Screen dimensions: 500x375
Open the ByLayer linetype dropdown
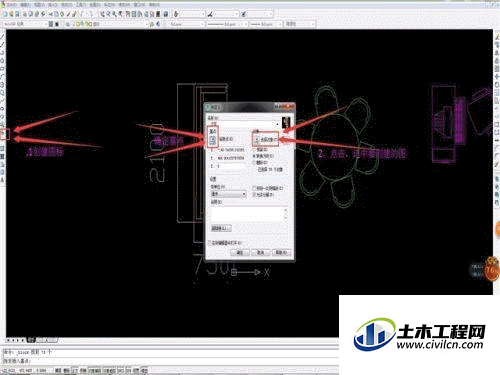pos(227,24)
